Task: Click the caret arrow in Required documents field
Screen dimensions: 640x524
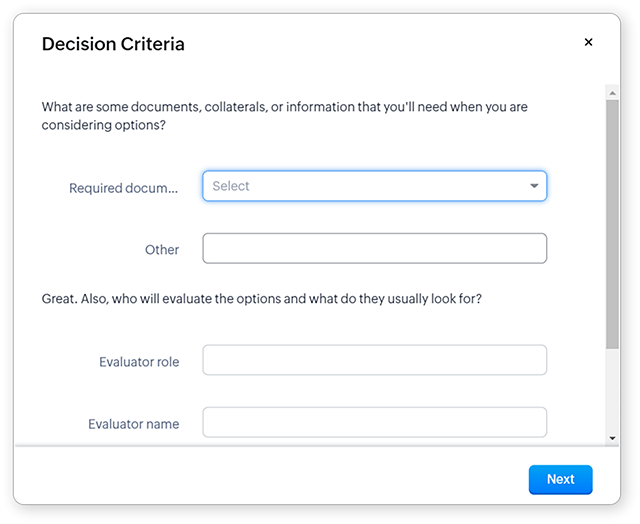Action: (x=534, y=186)
